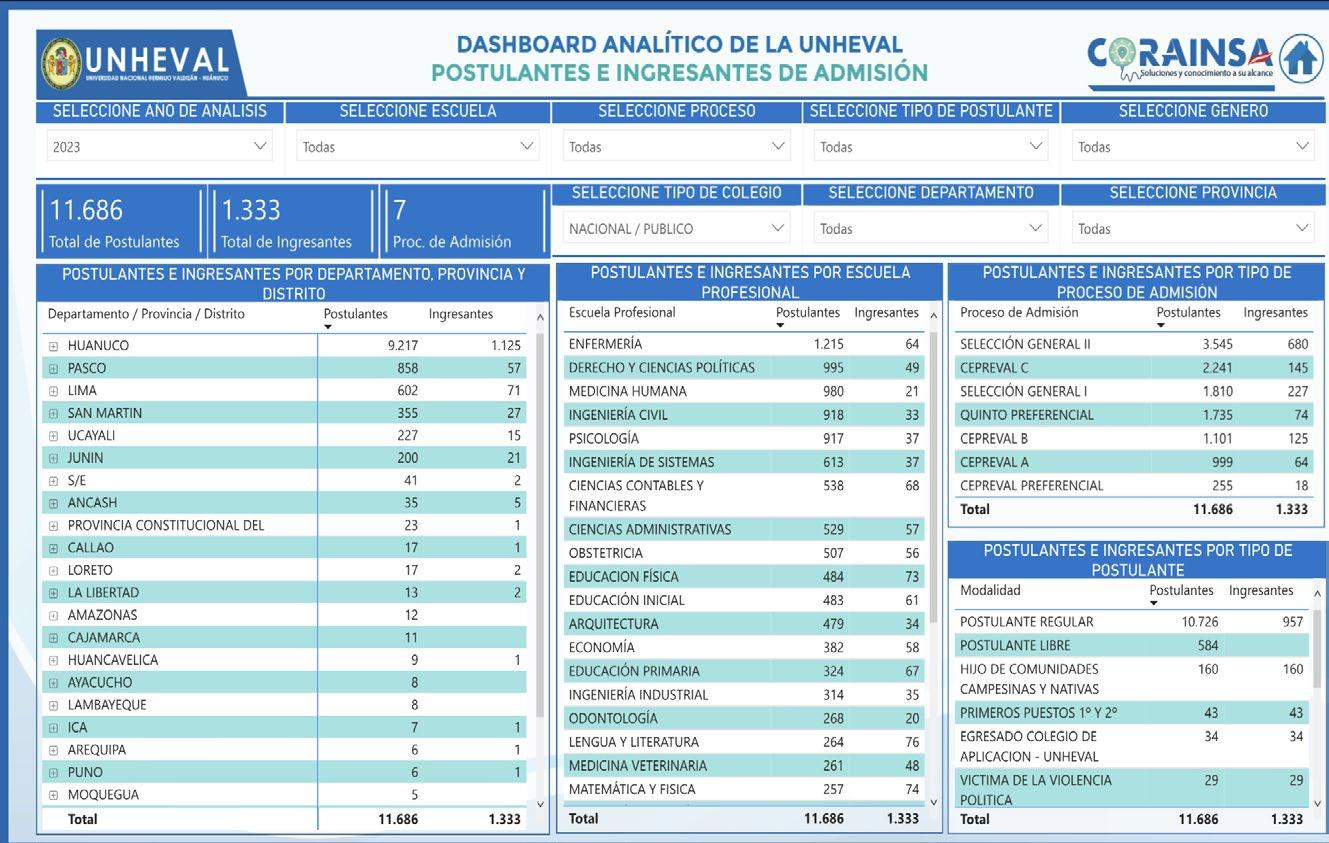Select the VICTIMA DE LA VIOLENCIA POLITICA row
The height and width of the screenshot is (843, 1329).
[1131, 789]
